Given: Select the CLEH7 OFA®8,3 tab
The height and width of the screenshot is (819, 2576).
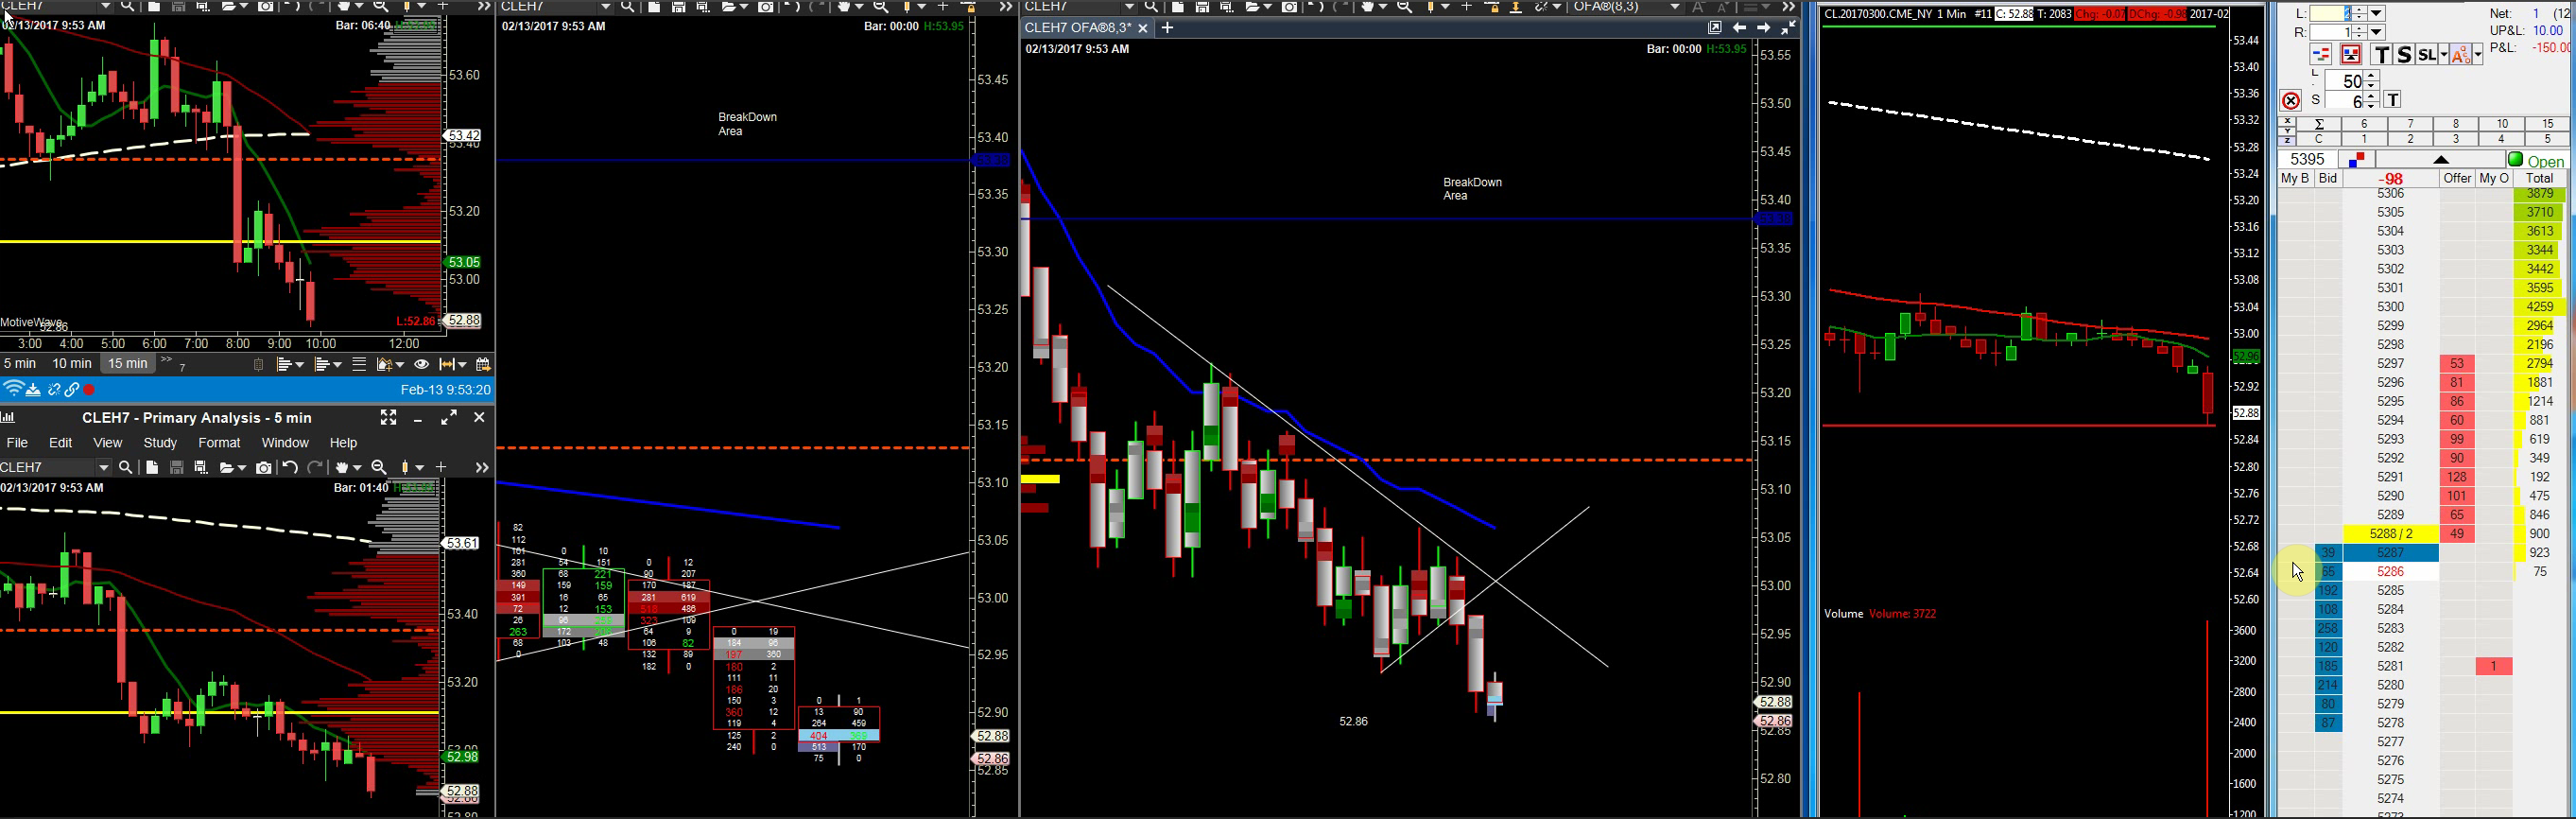Looking at the screenshot, I should [x=1078, y=28].
